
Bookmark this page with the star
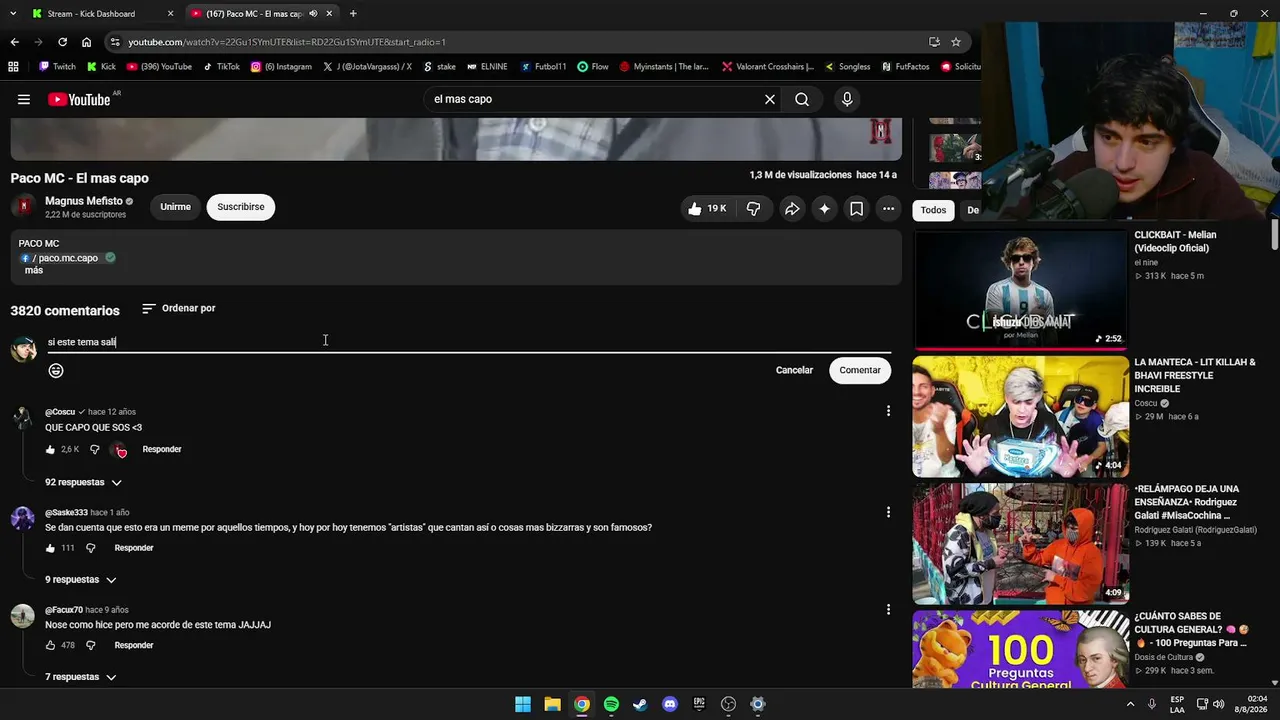(x=956, y=42)
